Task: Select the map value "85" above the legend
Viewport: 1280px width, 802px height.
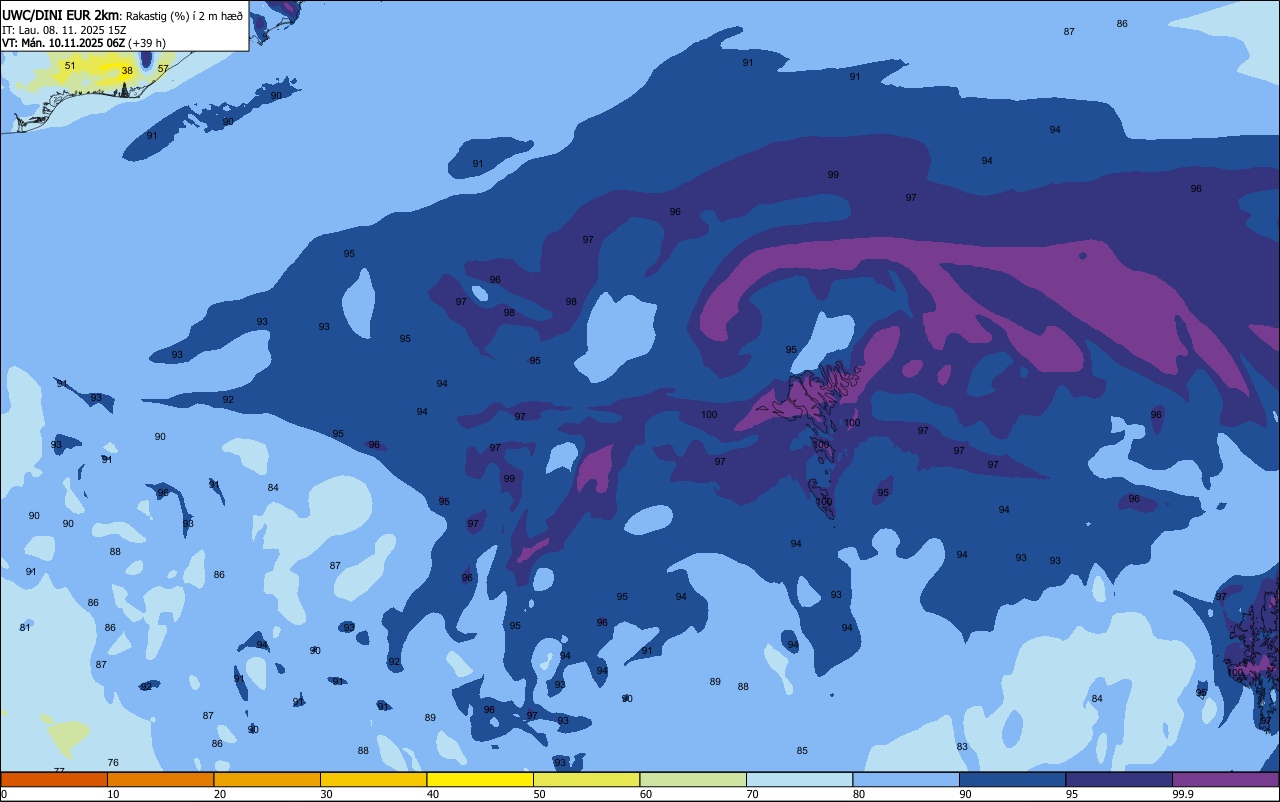Action: [x=802, y=751]
